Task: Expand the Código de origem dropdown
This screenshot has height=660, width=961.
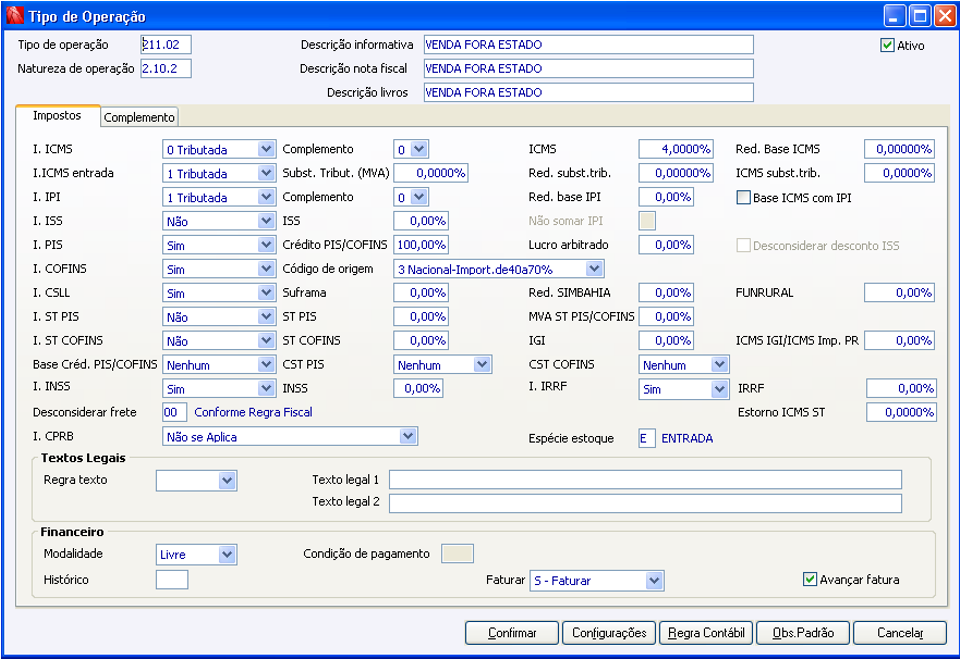Action: [595, 269]
